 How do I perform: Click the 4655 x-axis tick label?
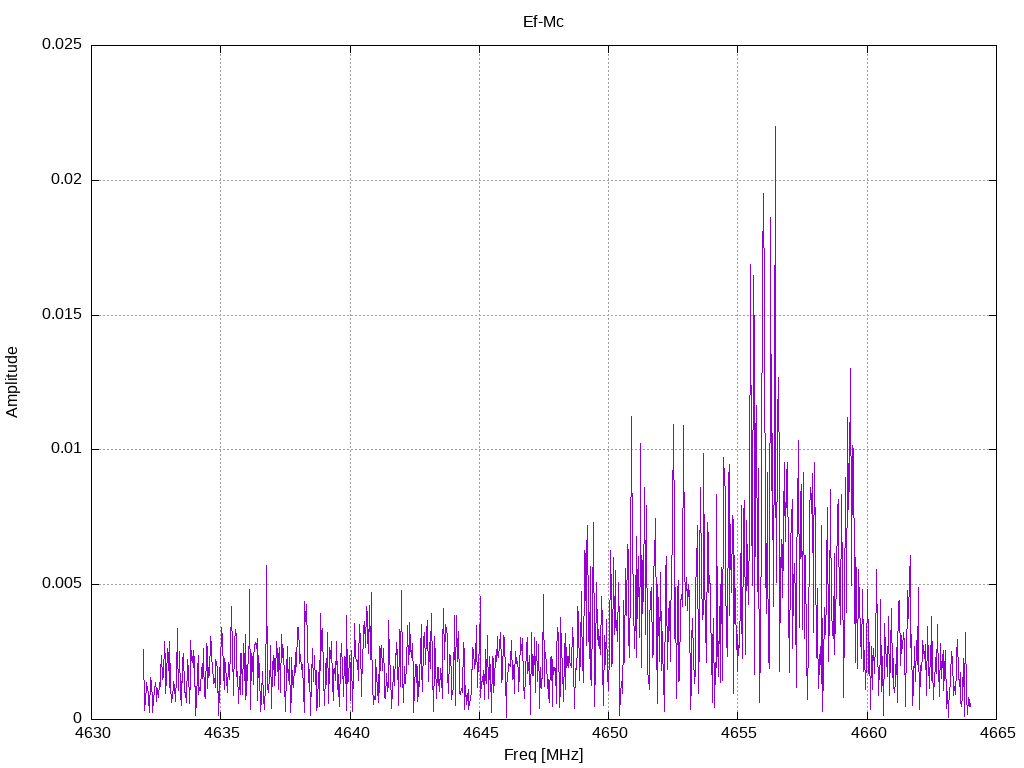737,733
